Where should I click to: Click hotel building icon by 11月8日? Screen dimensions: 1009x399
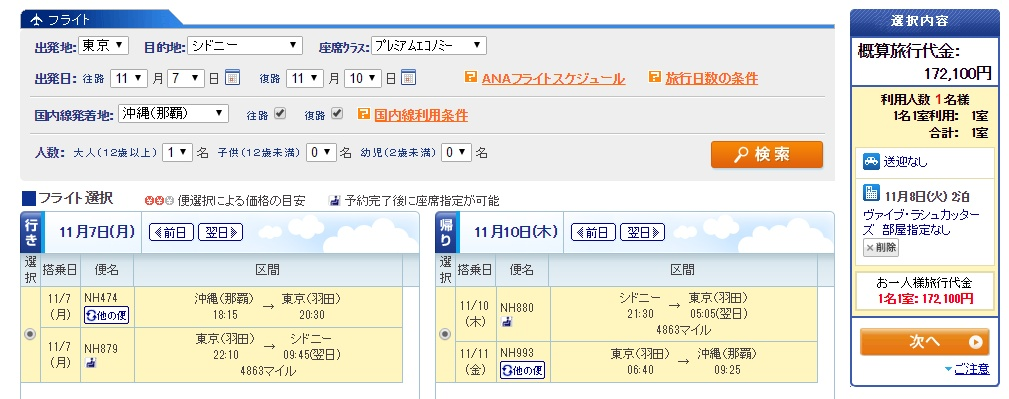click(x=871, y=192)
